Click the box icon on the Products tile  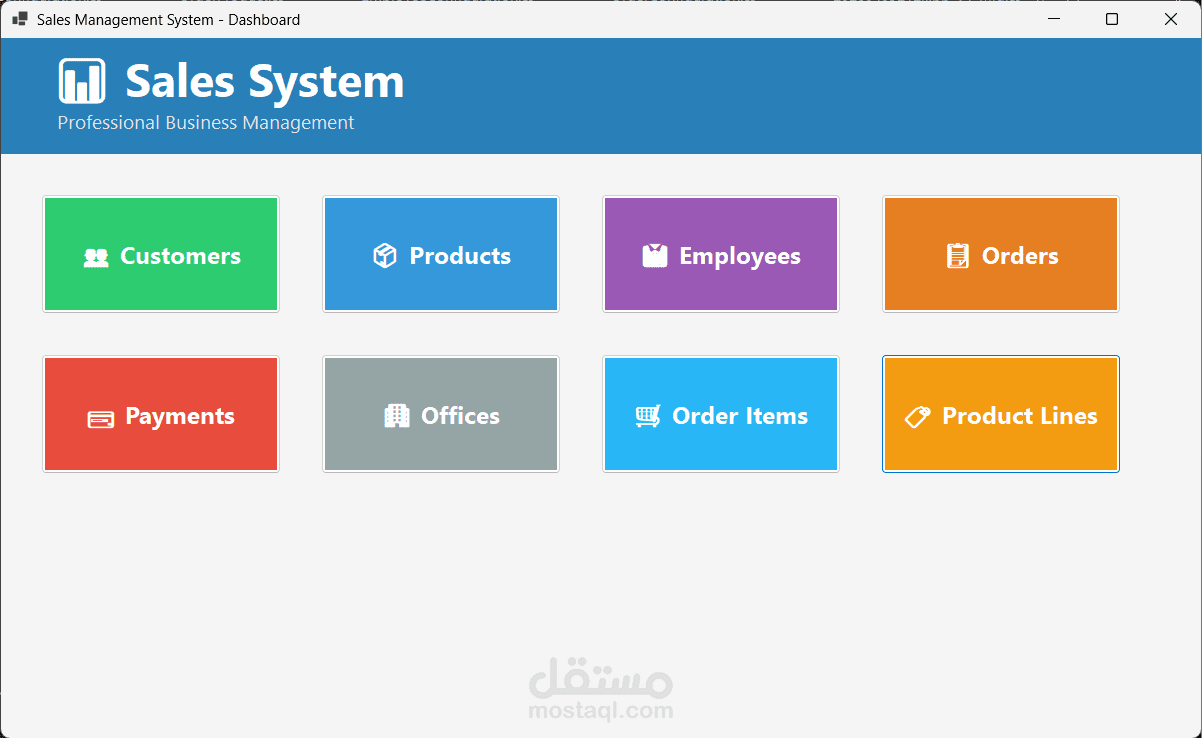pyautogui.click(x=384, y=255)
